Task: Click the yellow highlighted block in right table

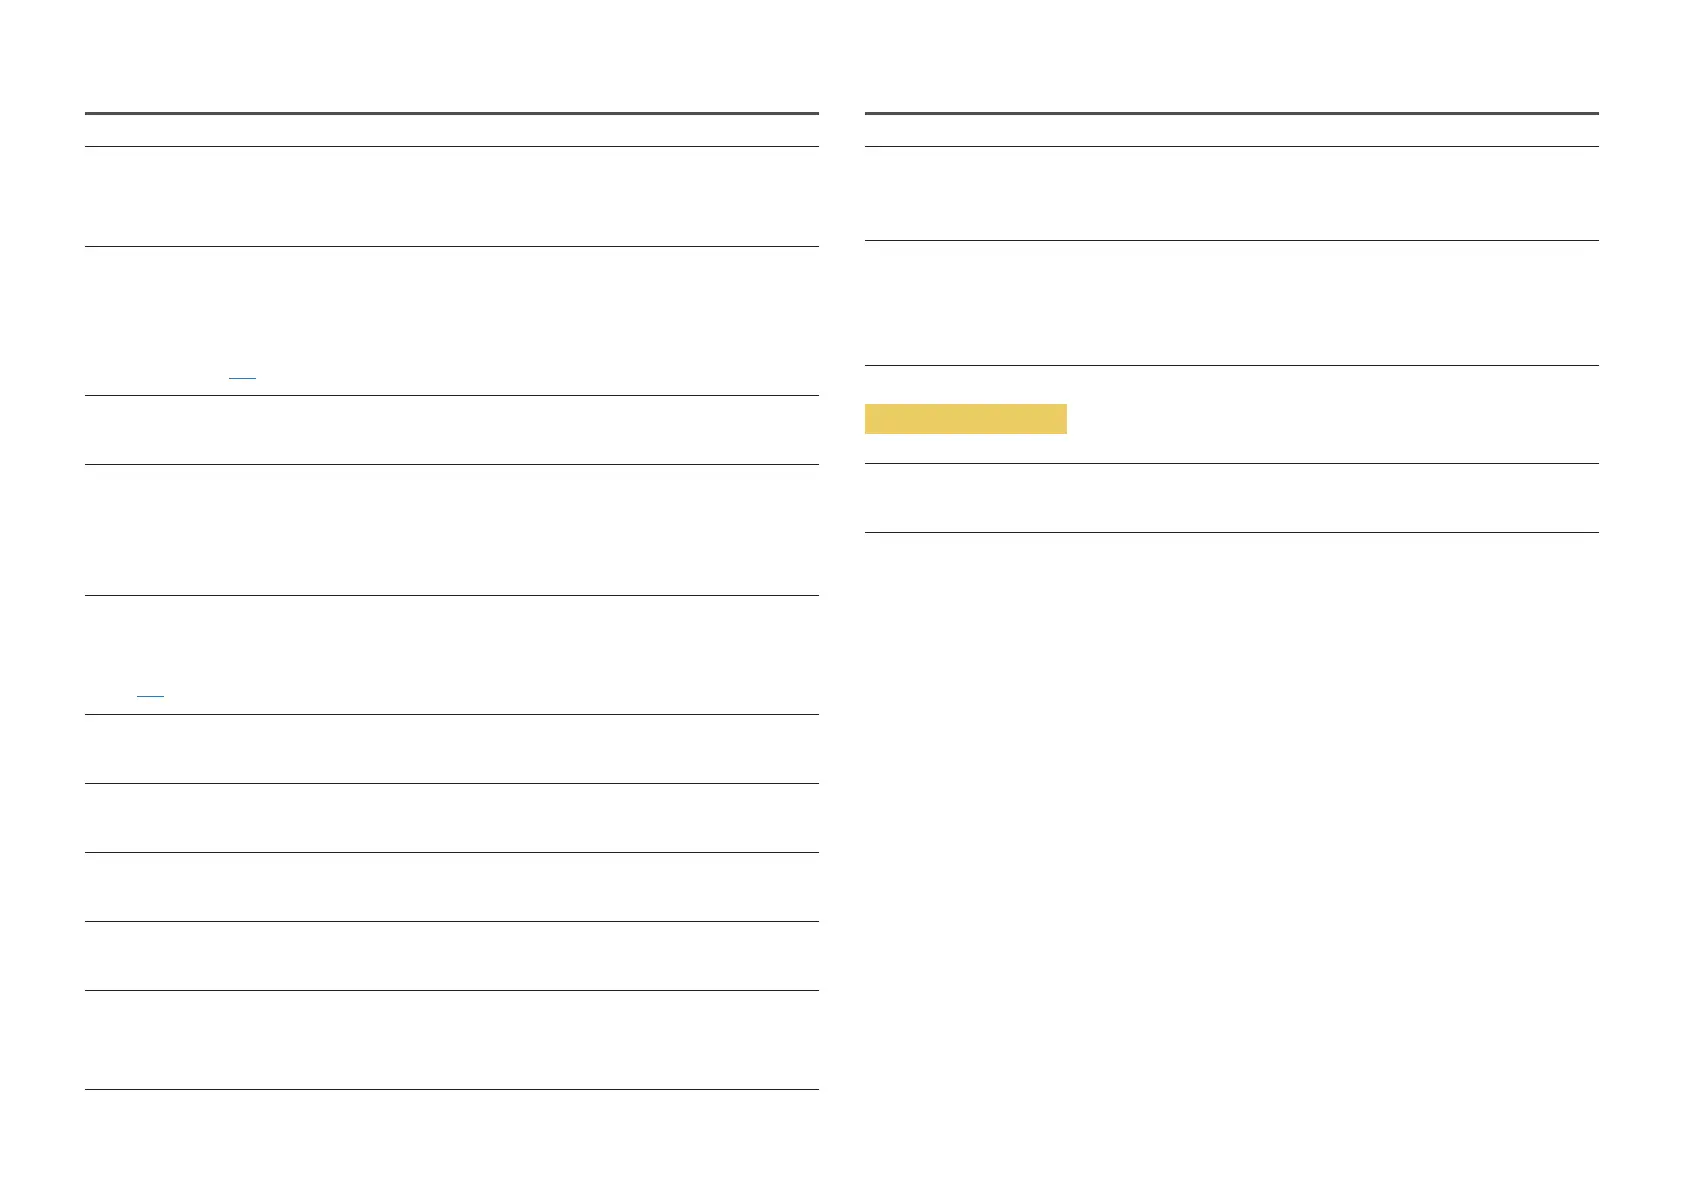Action: click(965, 419)
